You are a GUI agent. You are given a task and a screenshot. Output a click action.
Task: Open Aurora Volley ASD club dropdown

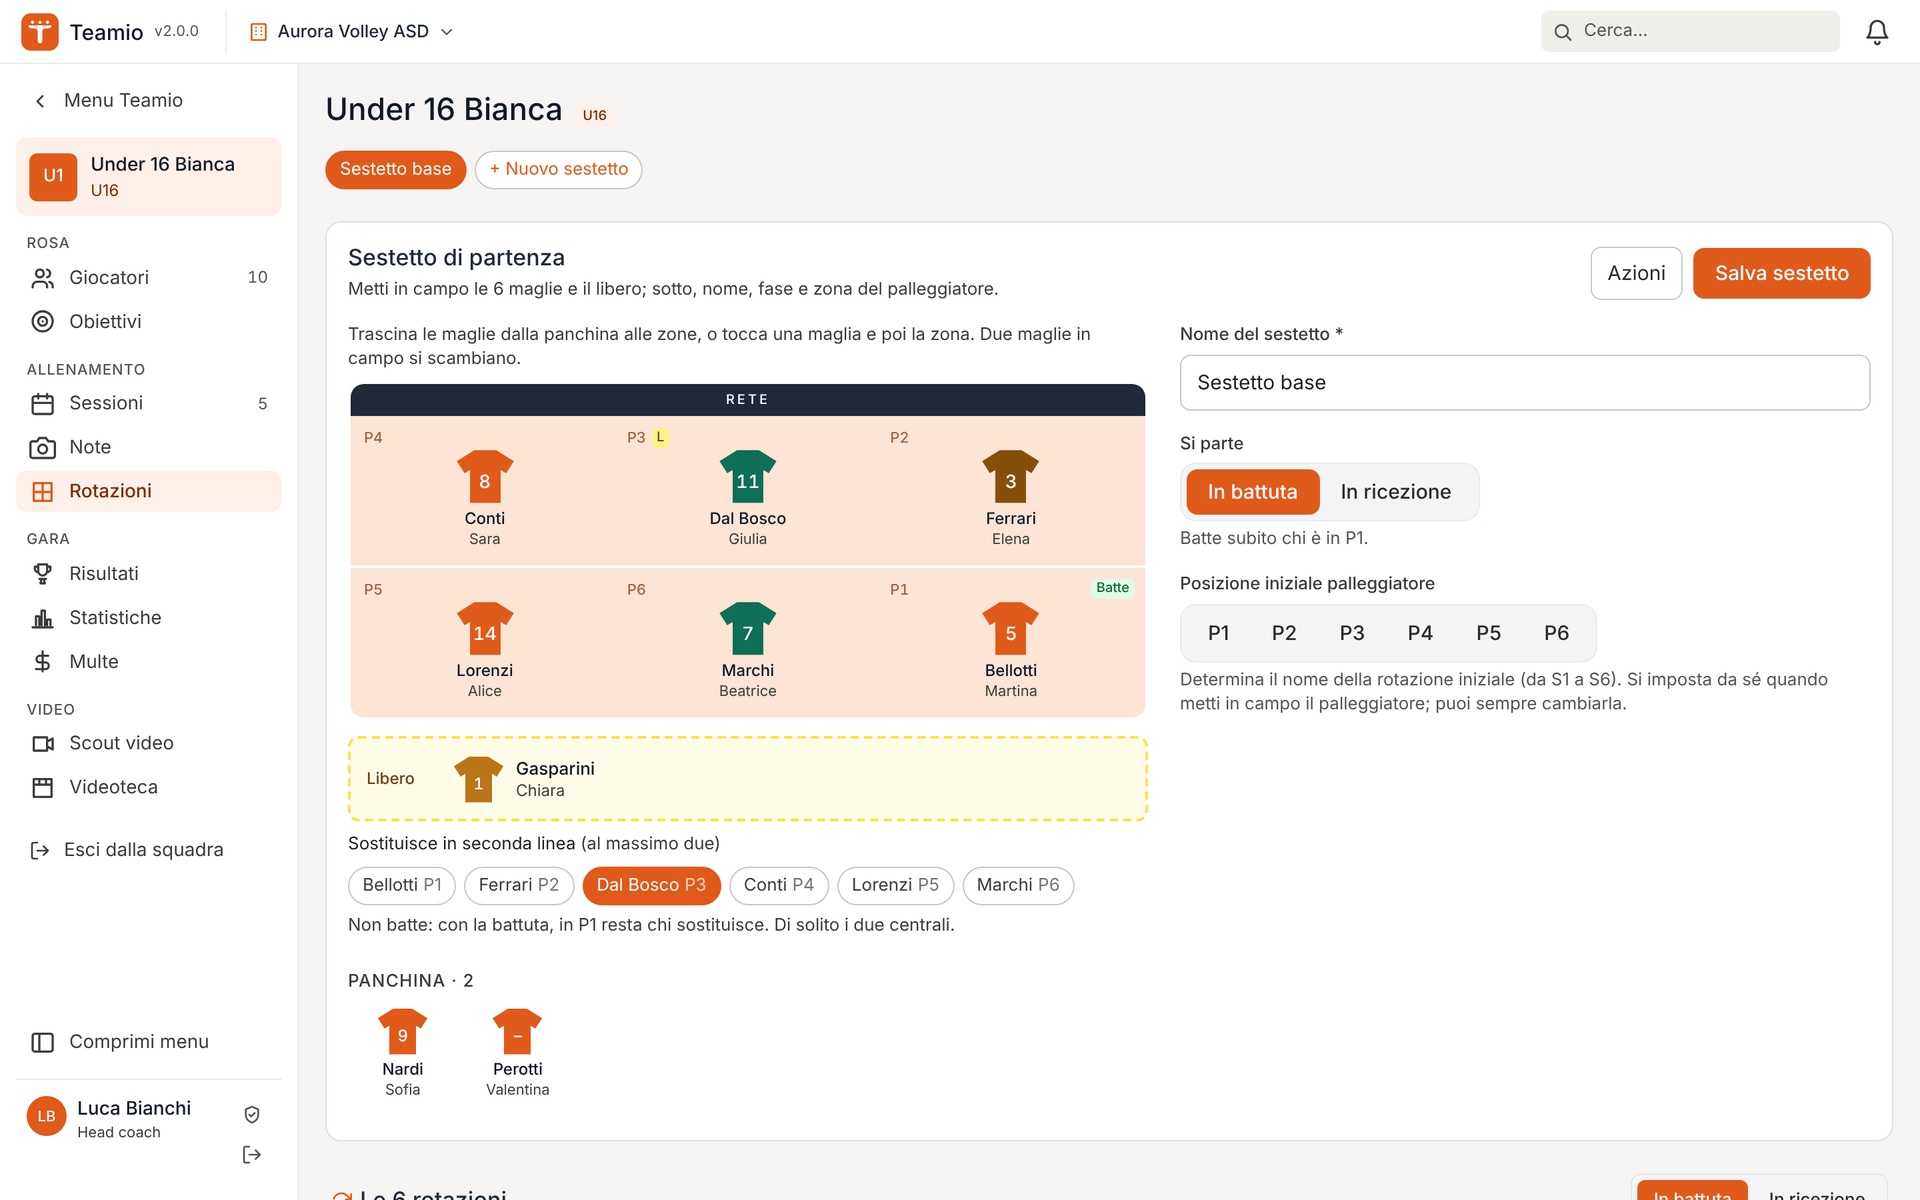coord(352,32)
